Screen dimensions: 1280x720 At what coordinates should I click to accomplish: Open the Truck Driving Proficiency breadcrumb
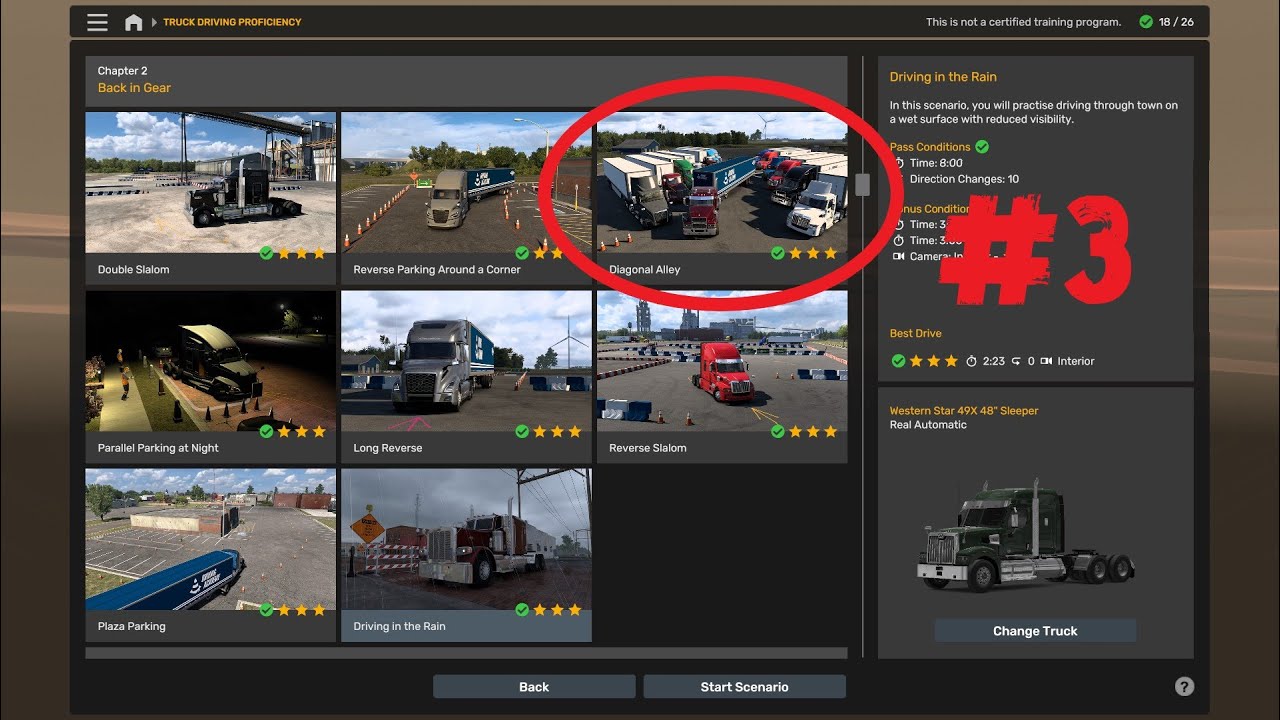coord(232,22)
